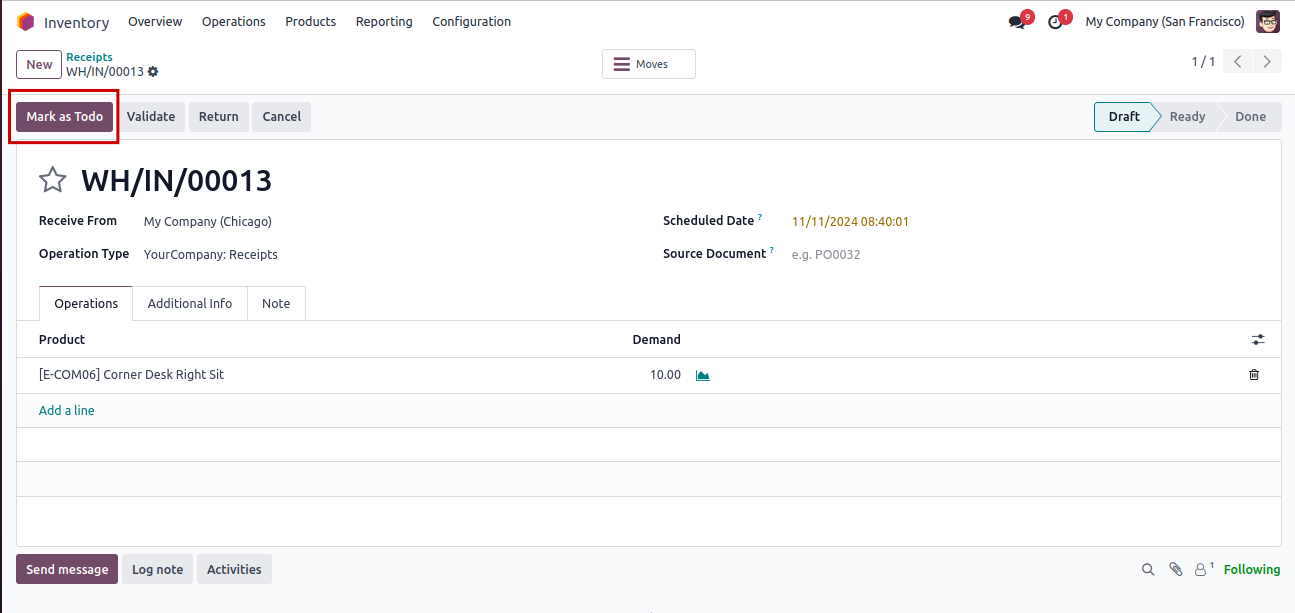Open the Configuration menu
Image resolution: width=1295 pixels, height=613 pixels.
pos(471,22)
